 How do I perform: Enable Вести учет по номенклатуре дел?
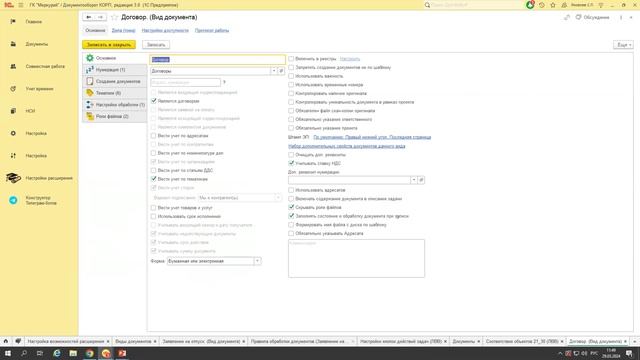[x=154, y=153]
